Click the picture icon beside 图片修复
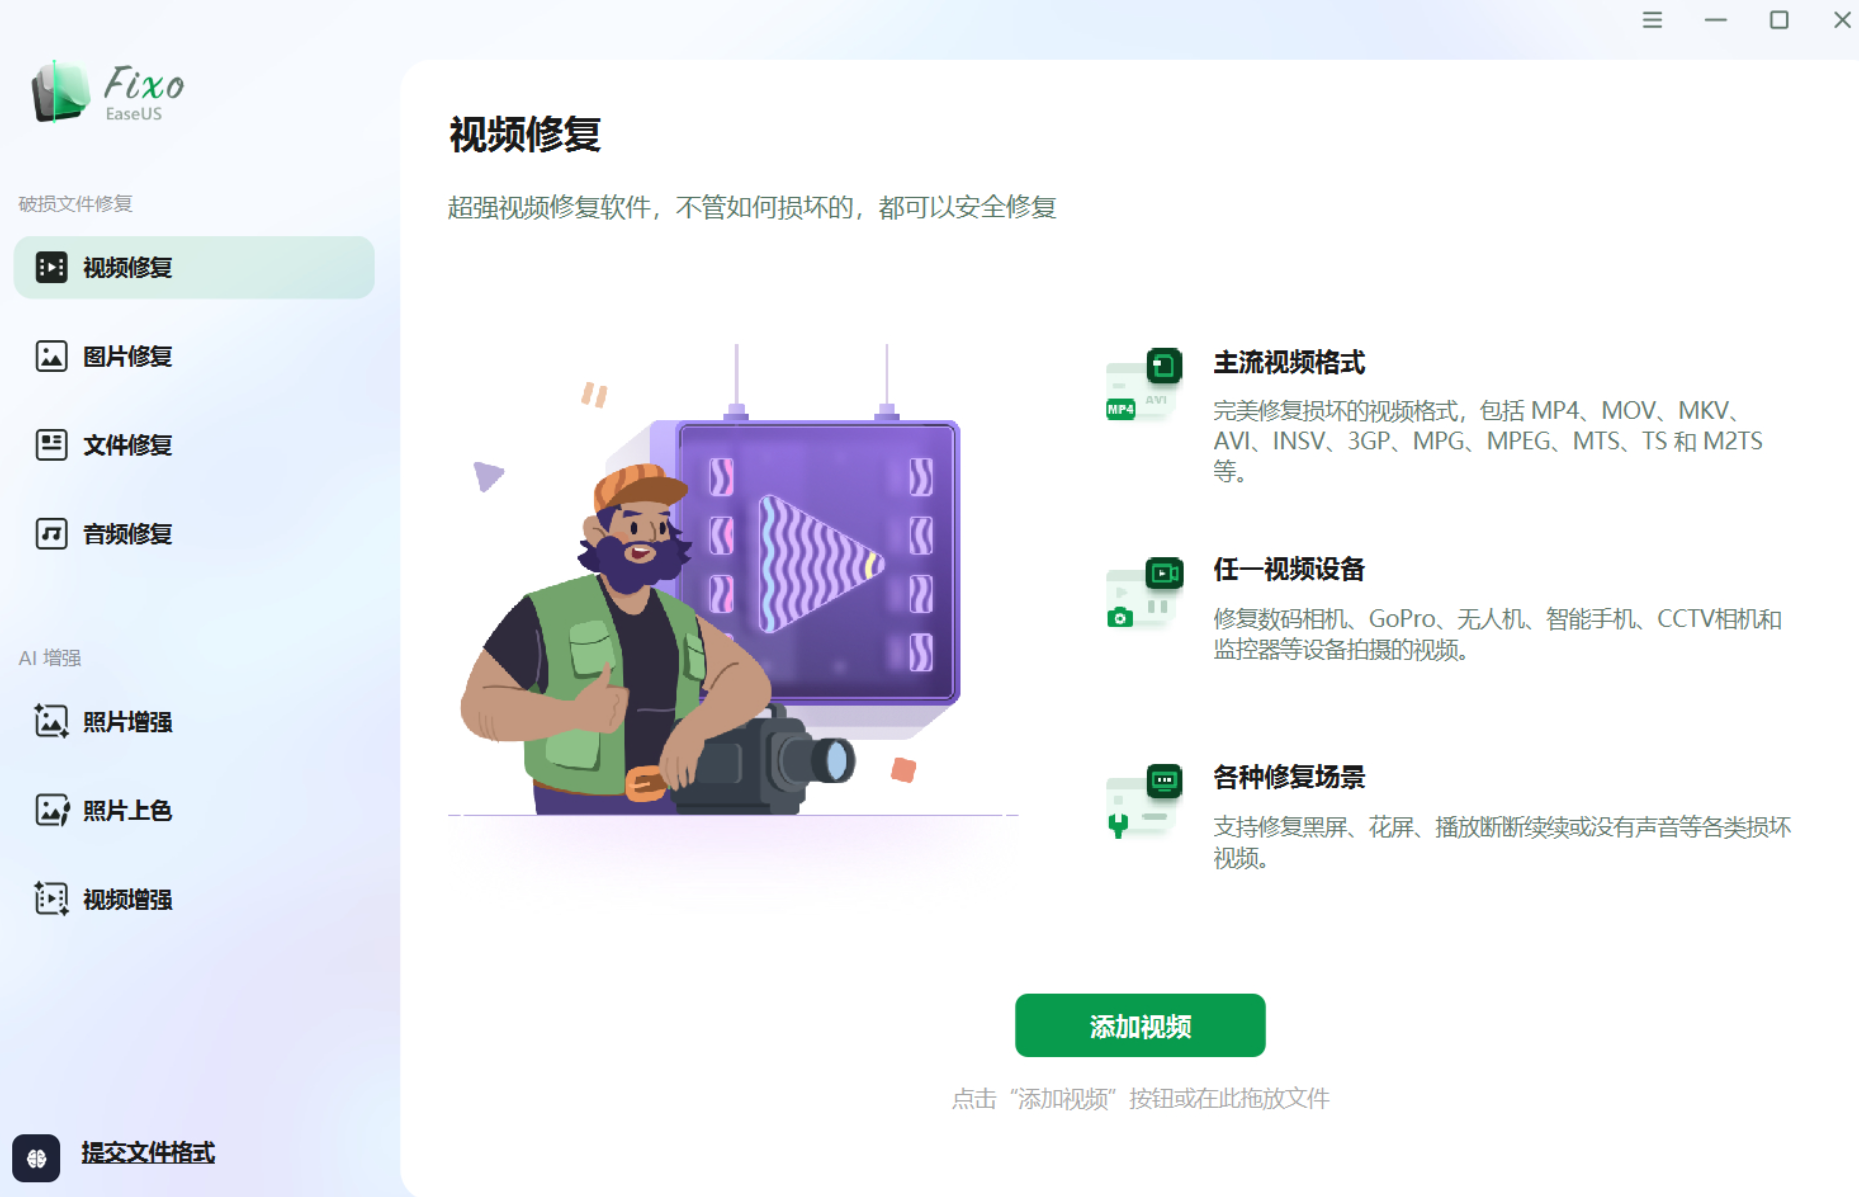This screenshot has width=1859, height=1197. (x=51, y=356)
